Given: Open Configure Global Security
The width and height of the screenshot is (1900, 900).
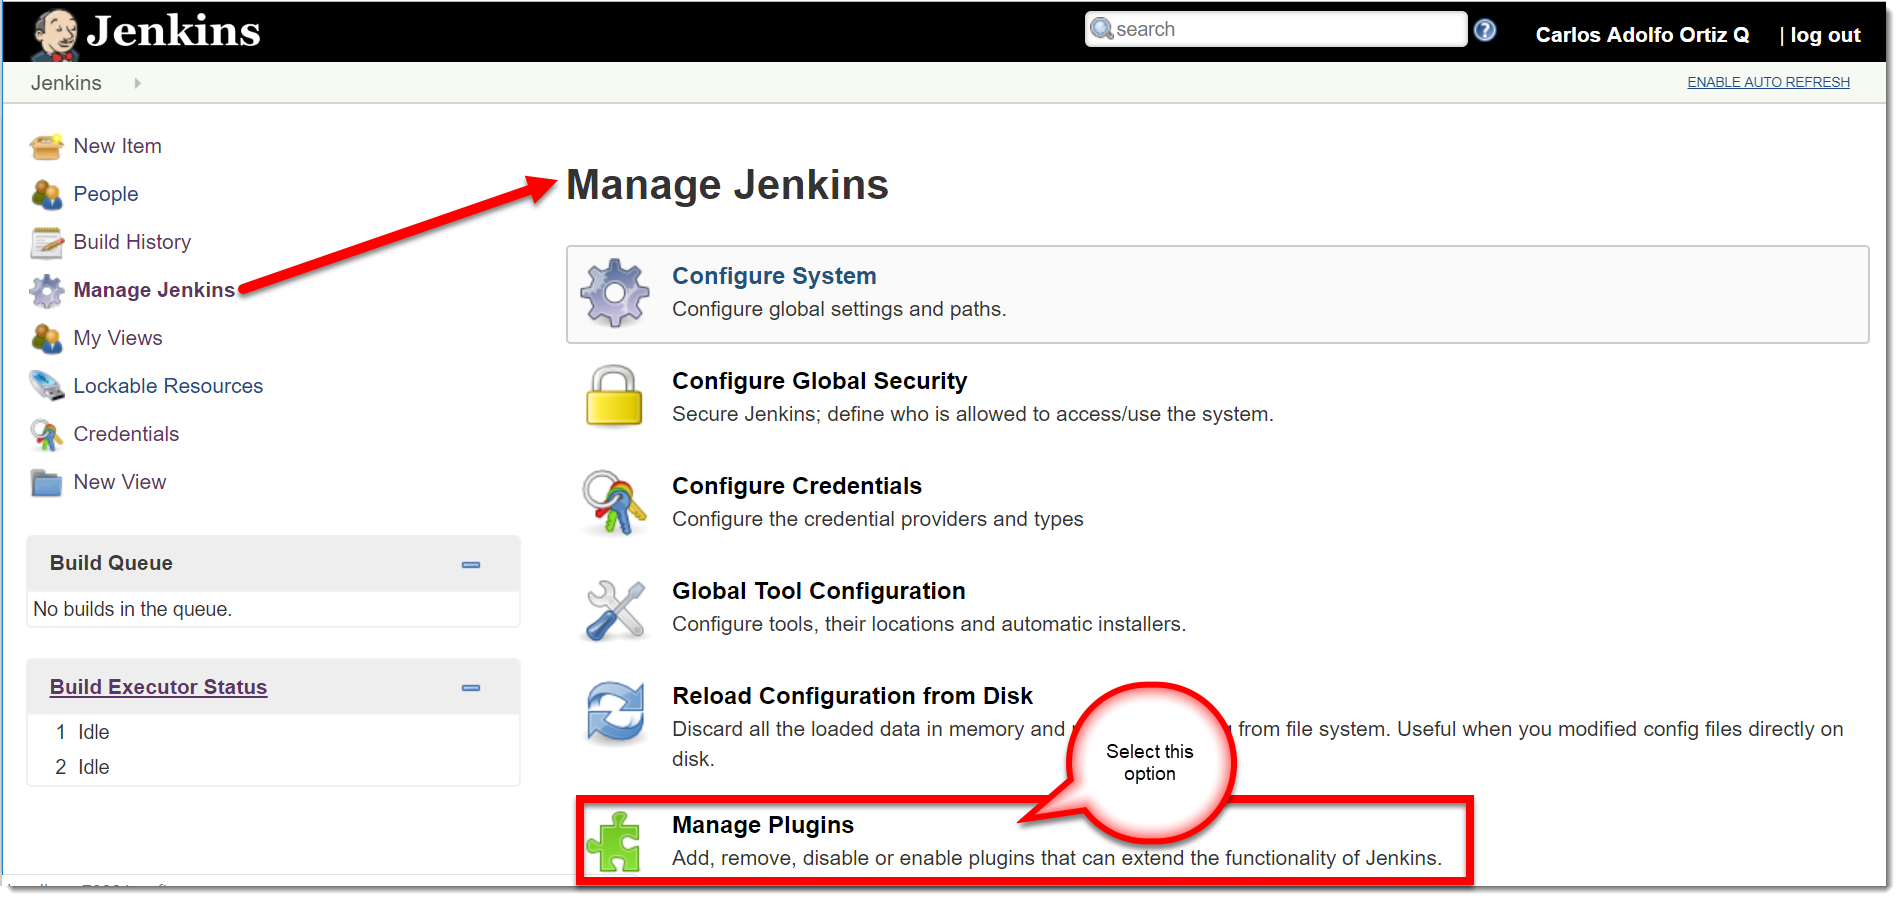Looking at the screenshot, I should (x=819, y=381).
